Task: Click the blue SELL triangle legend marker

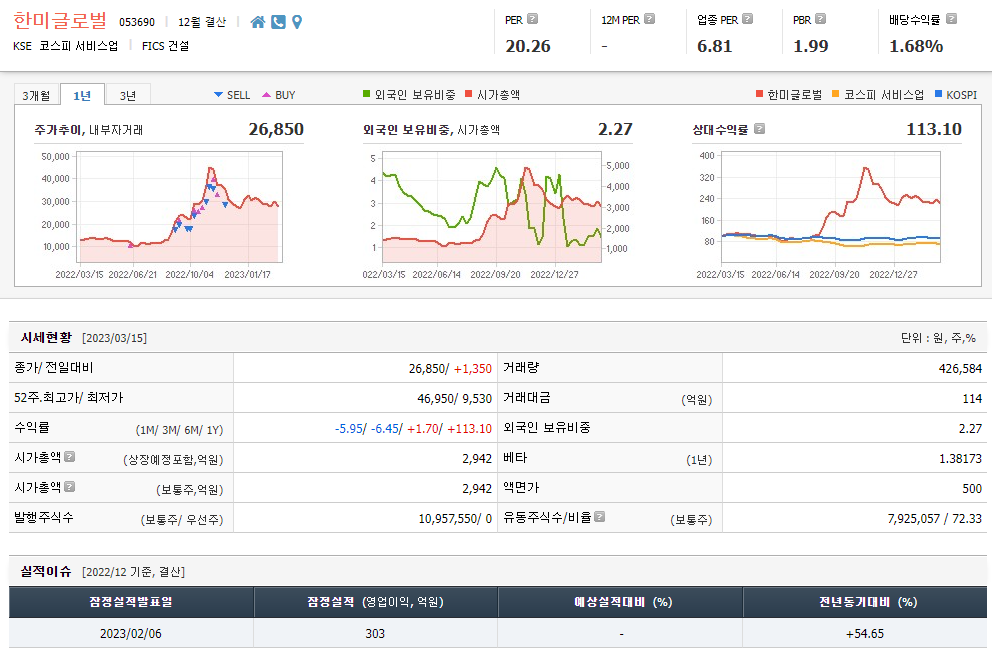Action: click(218, 95)
